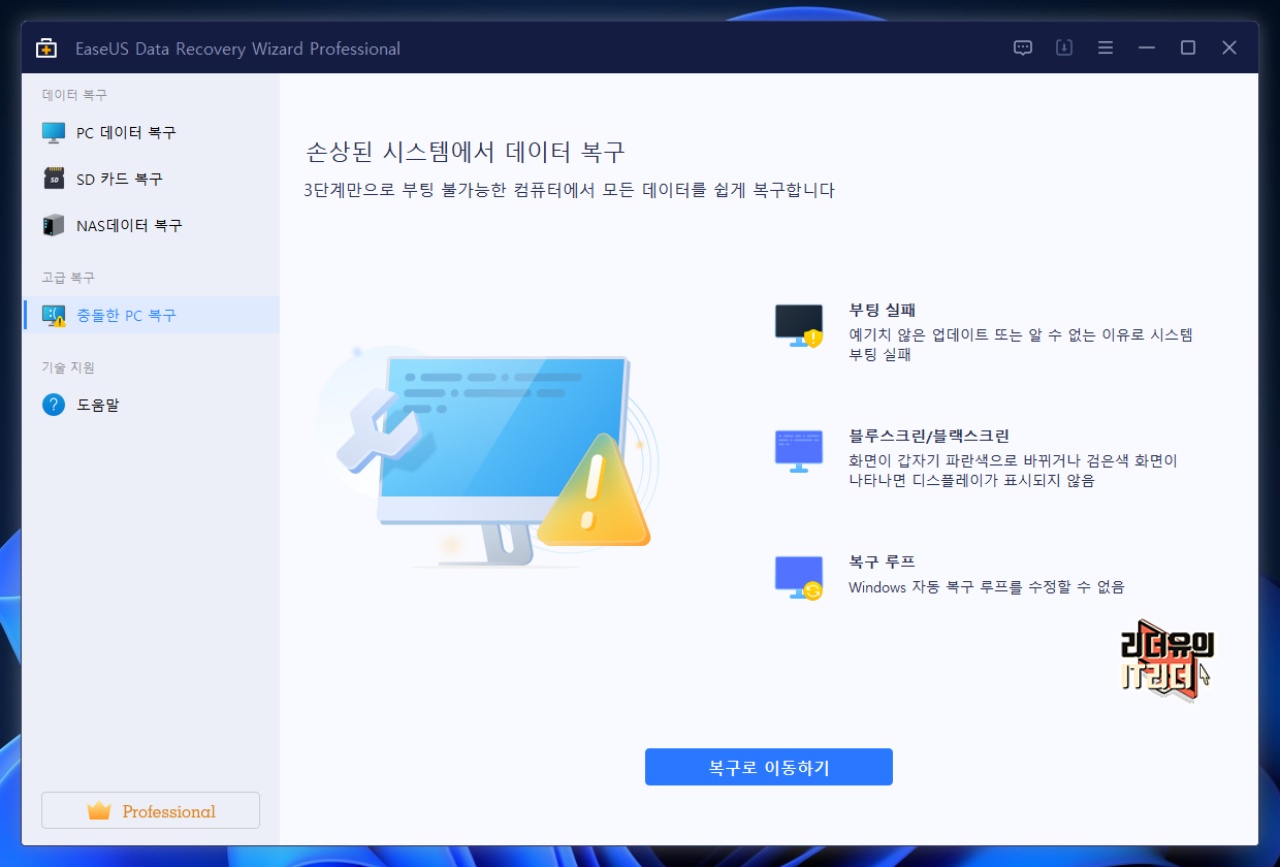The image size is (1280, 867).
Task: Click the SD 카드 복구 card icon
Action: pyautogui.click(x=54, y=179)
